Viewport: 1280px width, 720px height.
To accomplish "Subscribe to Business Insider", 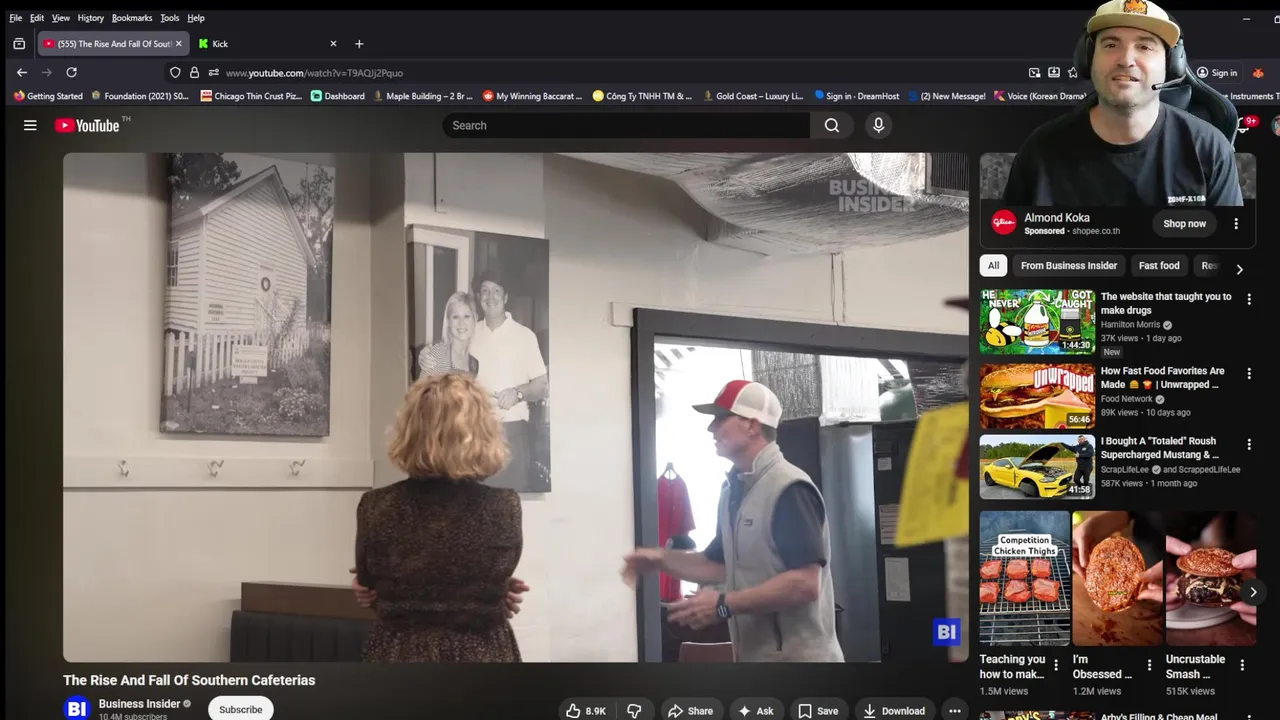I will (x=241, y=709).
